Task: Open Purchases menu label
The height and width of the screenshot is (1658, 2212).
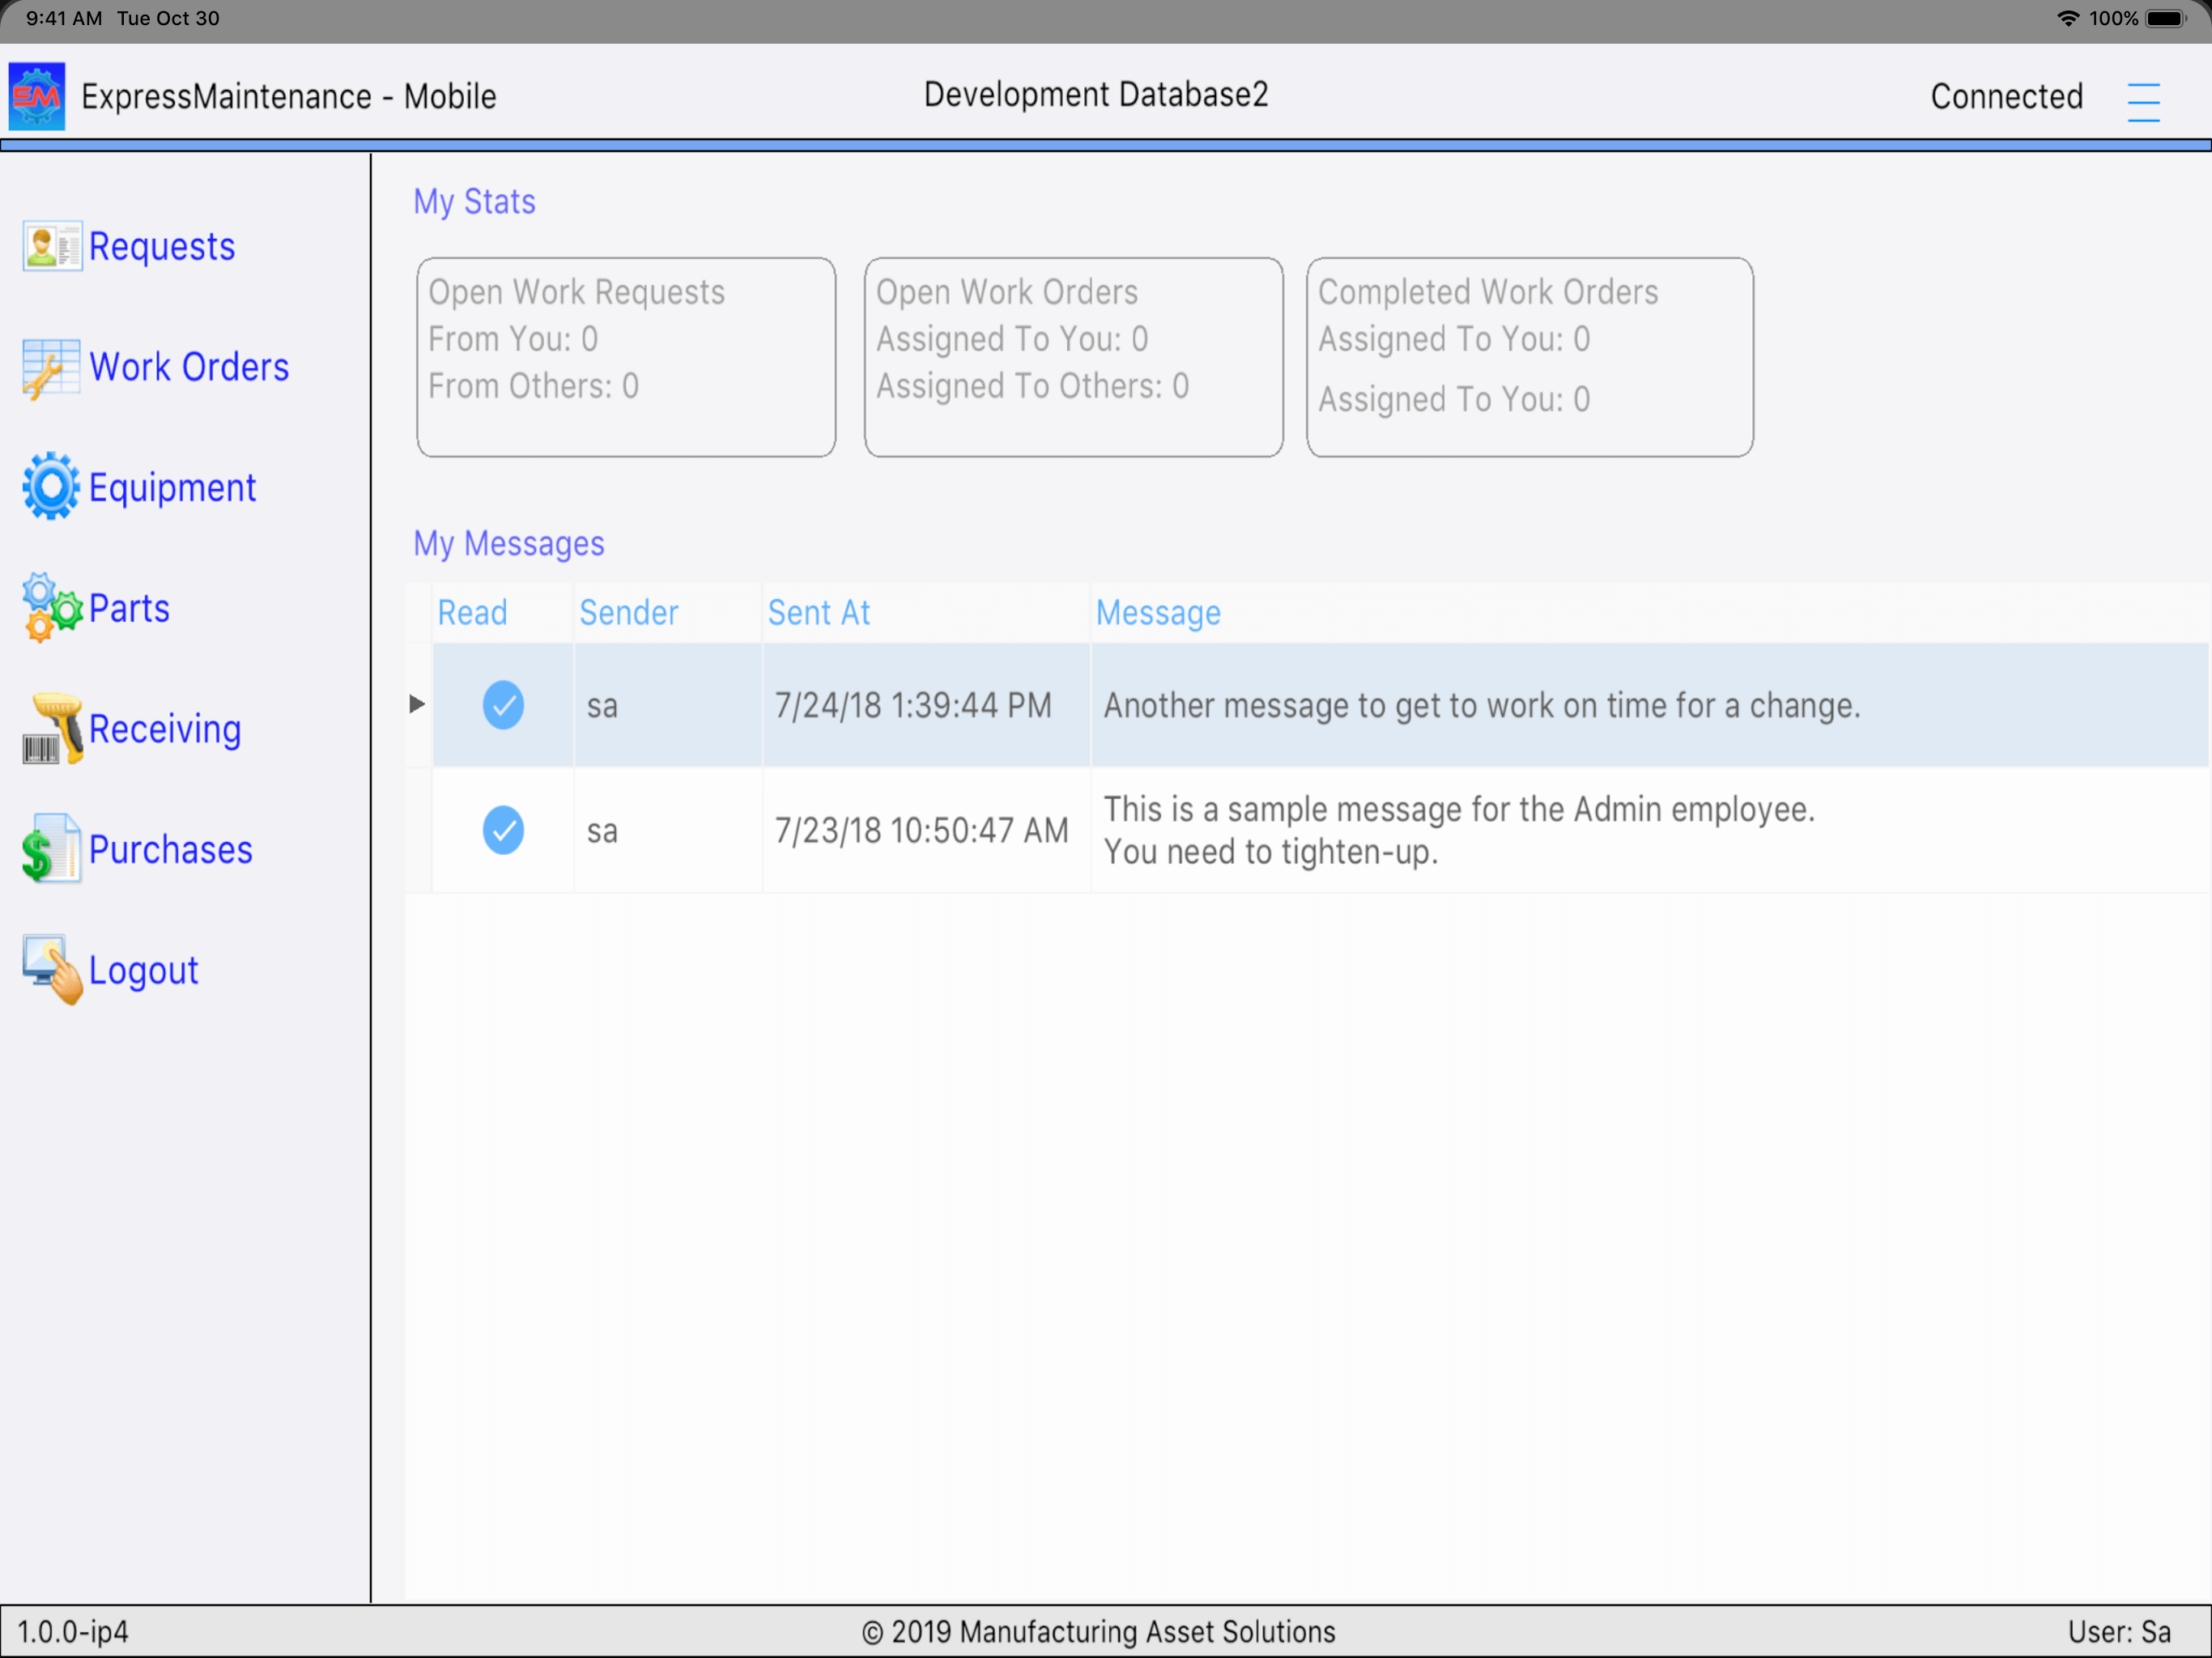Action: [x=170, y=849]
